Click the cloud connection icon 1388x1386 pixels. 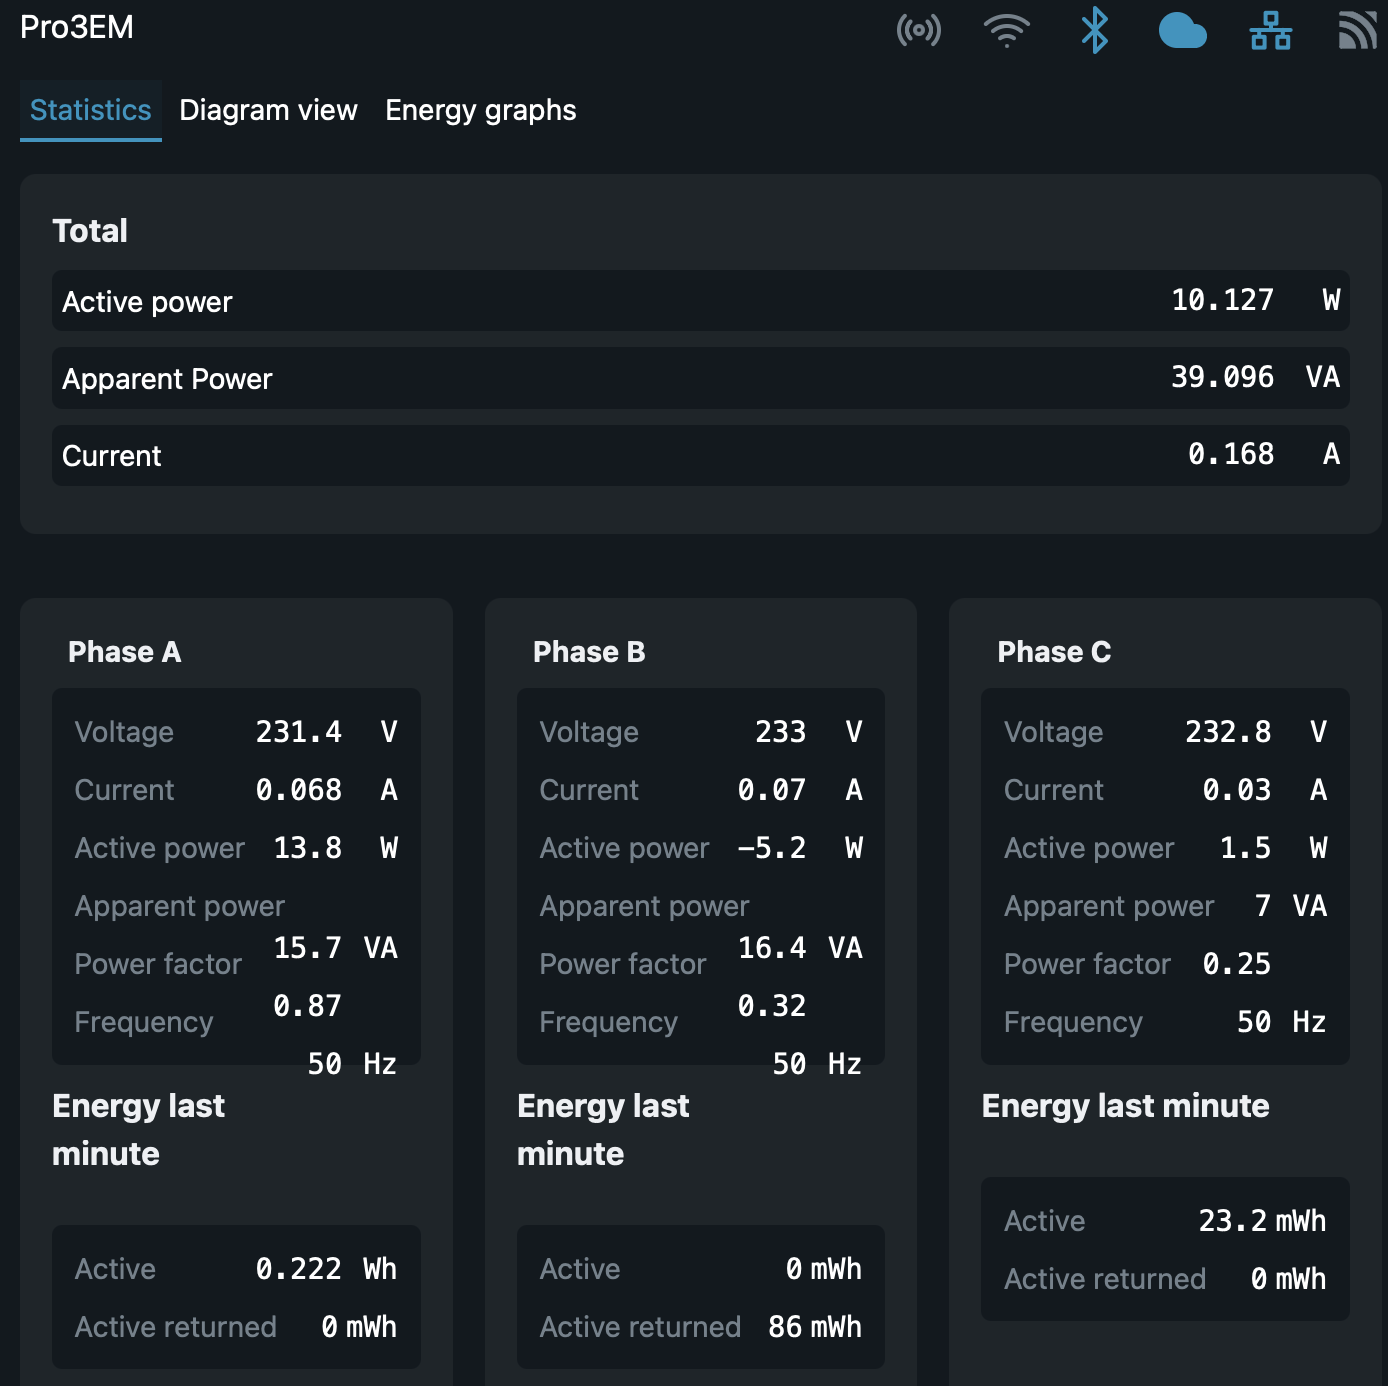pos(1182,31)
